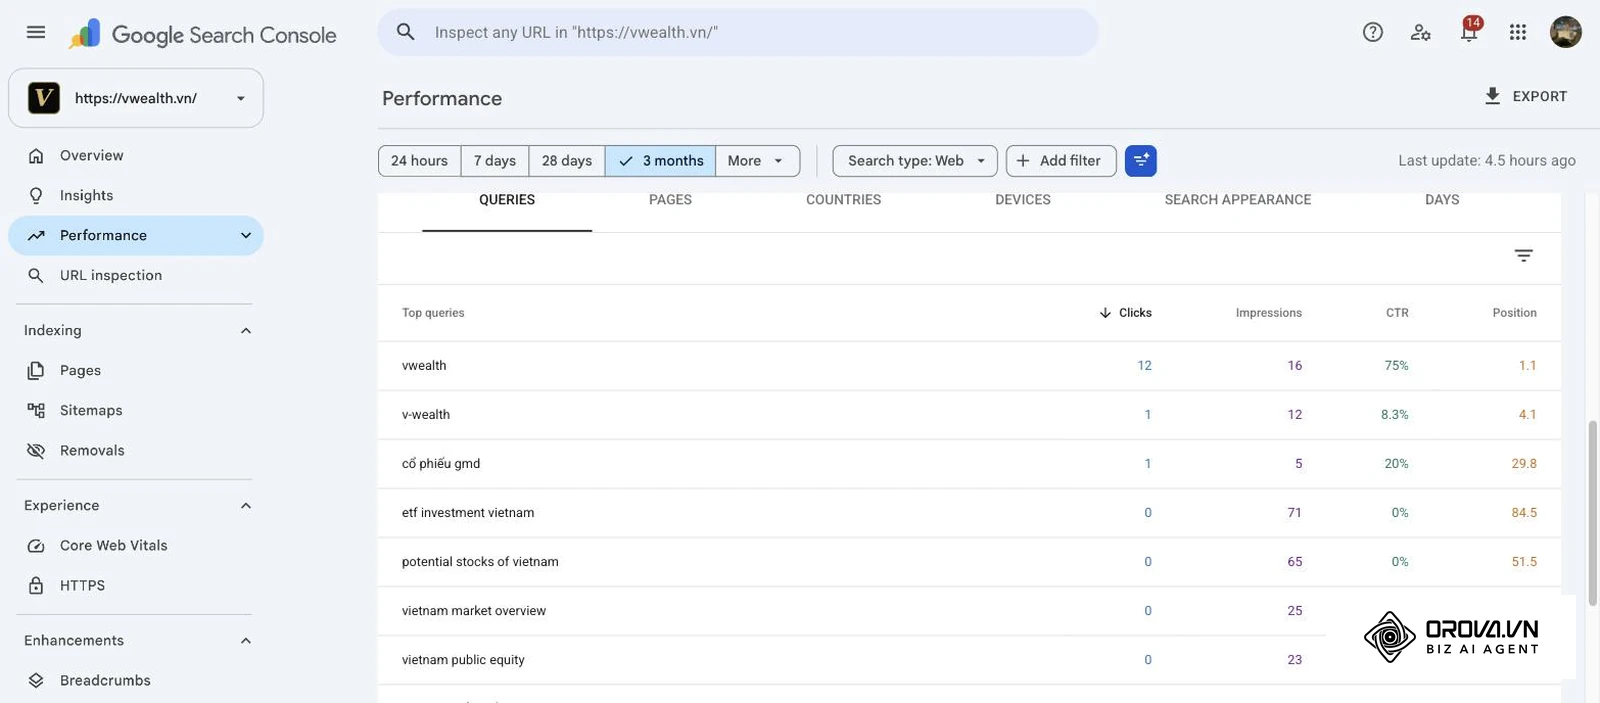Click the Insights lightbulb icon
The height and width of the screenshot is (703, 1600).
[36, 196]
